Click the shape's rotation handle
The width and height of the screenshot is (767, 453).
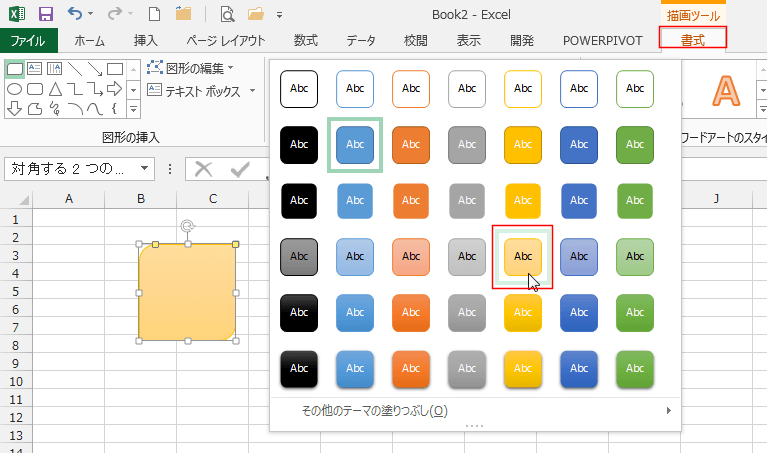(187, 226)
